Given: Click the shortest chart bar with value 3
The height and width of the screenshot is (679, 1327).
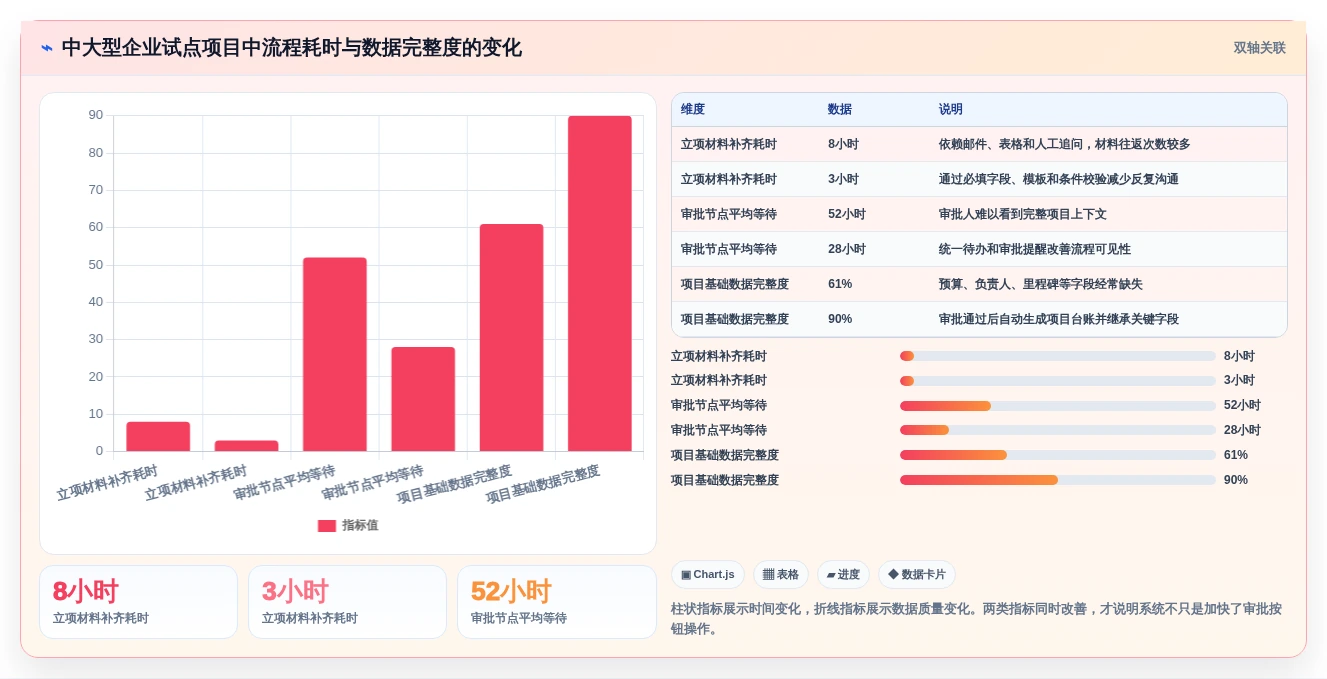Looking at the screenshot, I should 246,446.
